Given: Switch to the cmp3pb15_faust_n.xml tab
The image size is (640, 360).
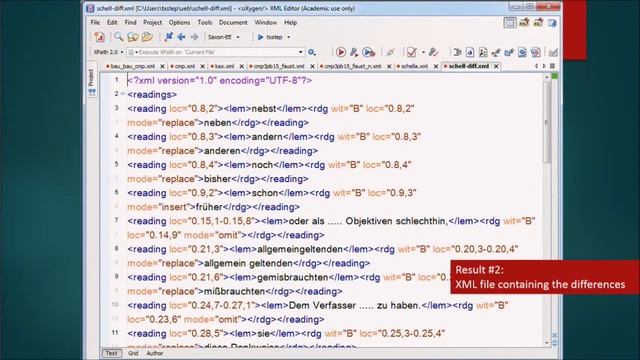Looking at the screenshot, I should pos(353,66).
